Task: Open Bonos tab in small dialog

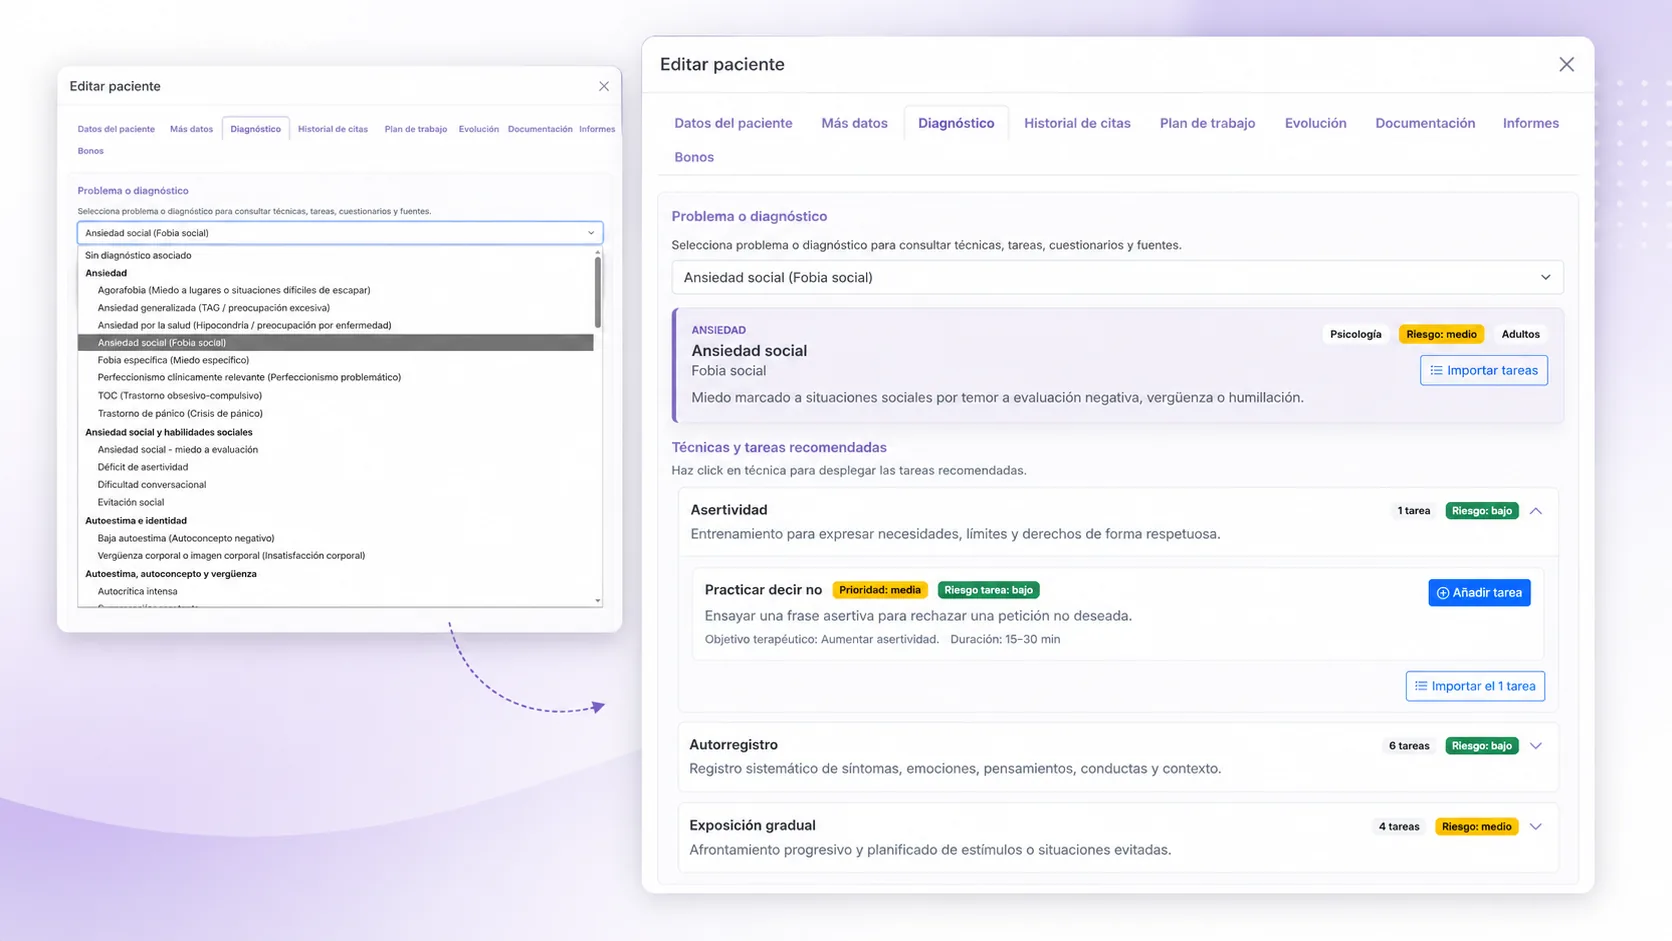Action: coord(90,151)
